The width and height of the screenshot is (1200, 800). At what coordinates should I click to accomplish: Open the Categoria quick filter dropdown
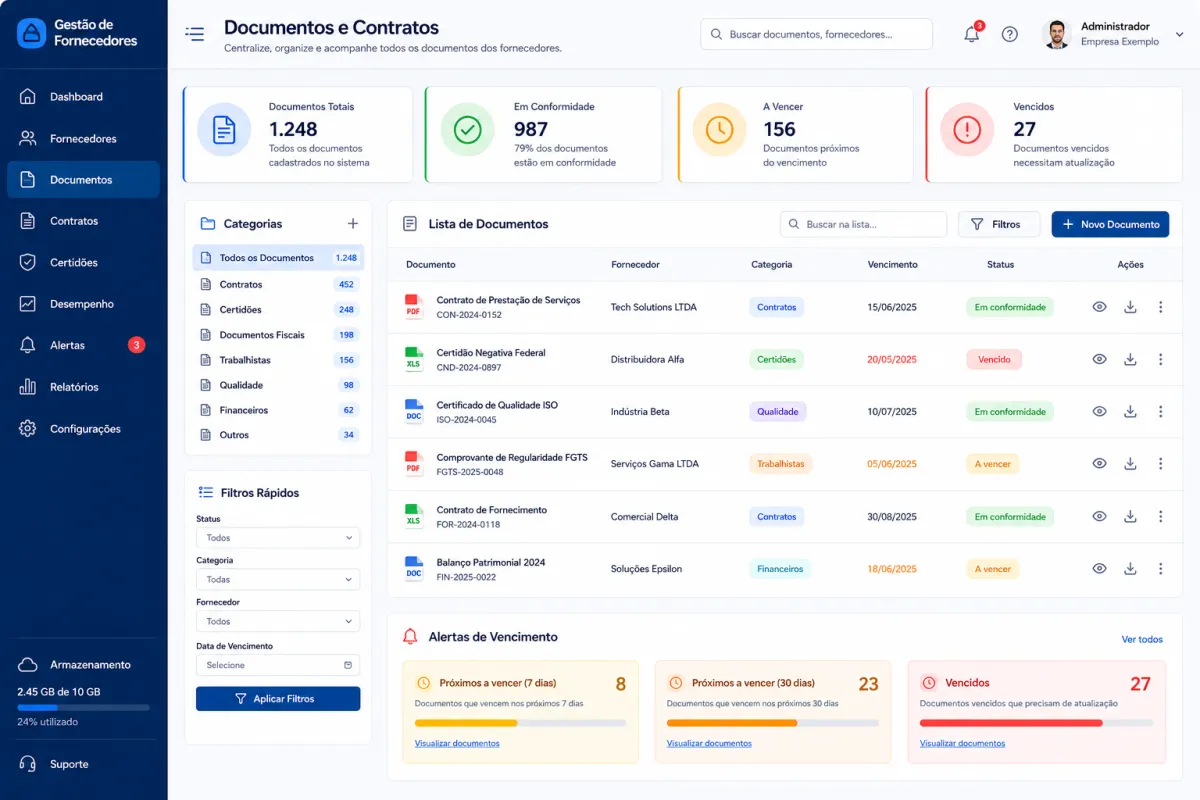point(278,579)
